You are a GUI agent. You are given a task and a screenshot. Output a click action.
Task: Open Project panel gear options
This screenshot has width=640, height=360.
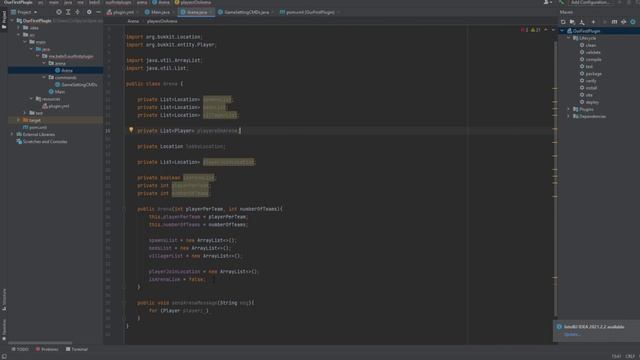[x=89, y=12]
